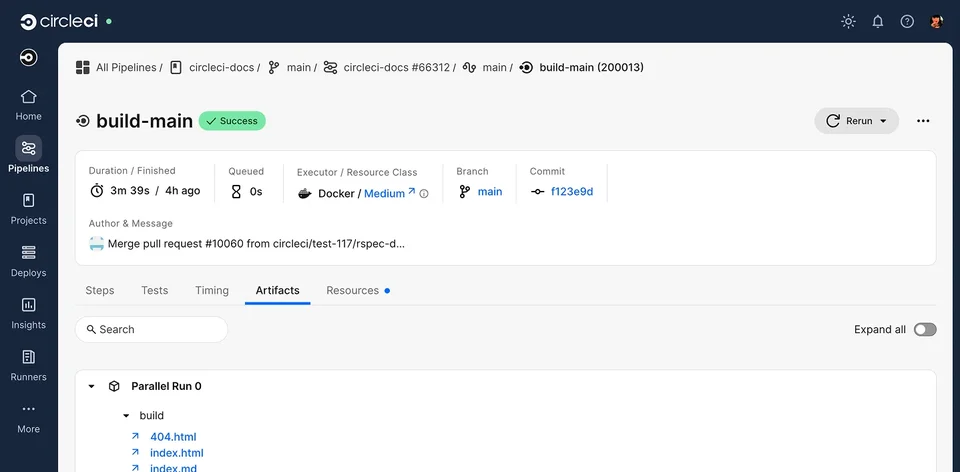The height and width of the screenshot is (472, 960).
Task: Collapse the build folder
Action: [126, 416]
